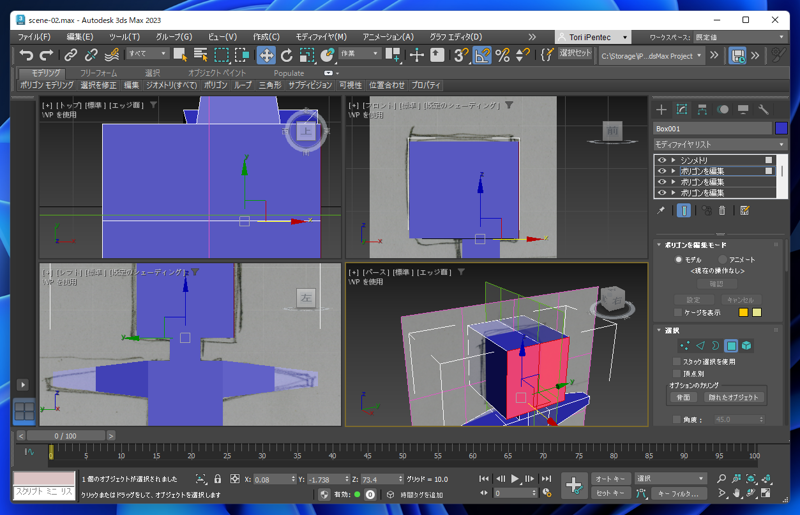Hide the シンメトリ modifier eye
The width and height of the screenshot is (800, 515).
662,160
